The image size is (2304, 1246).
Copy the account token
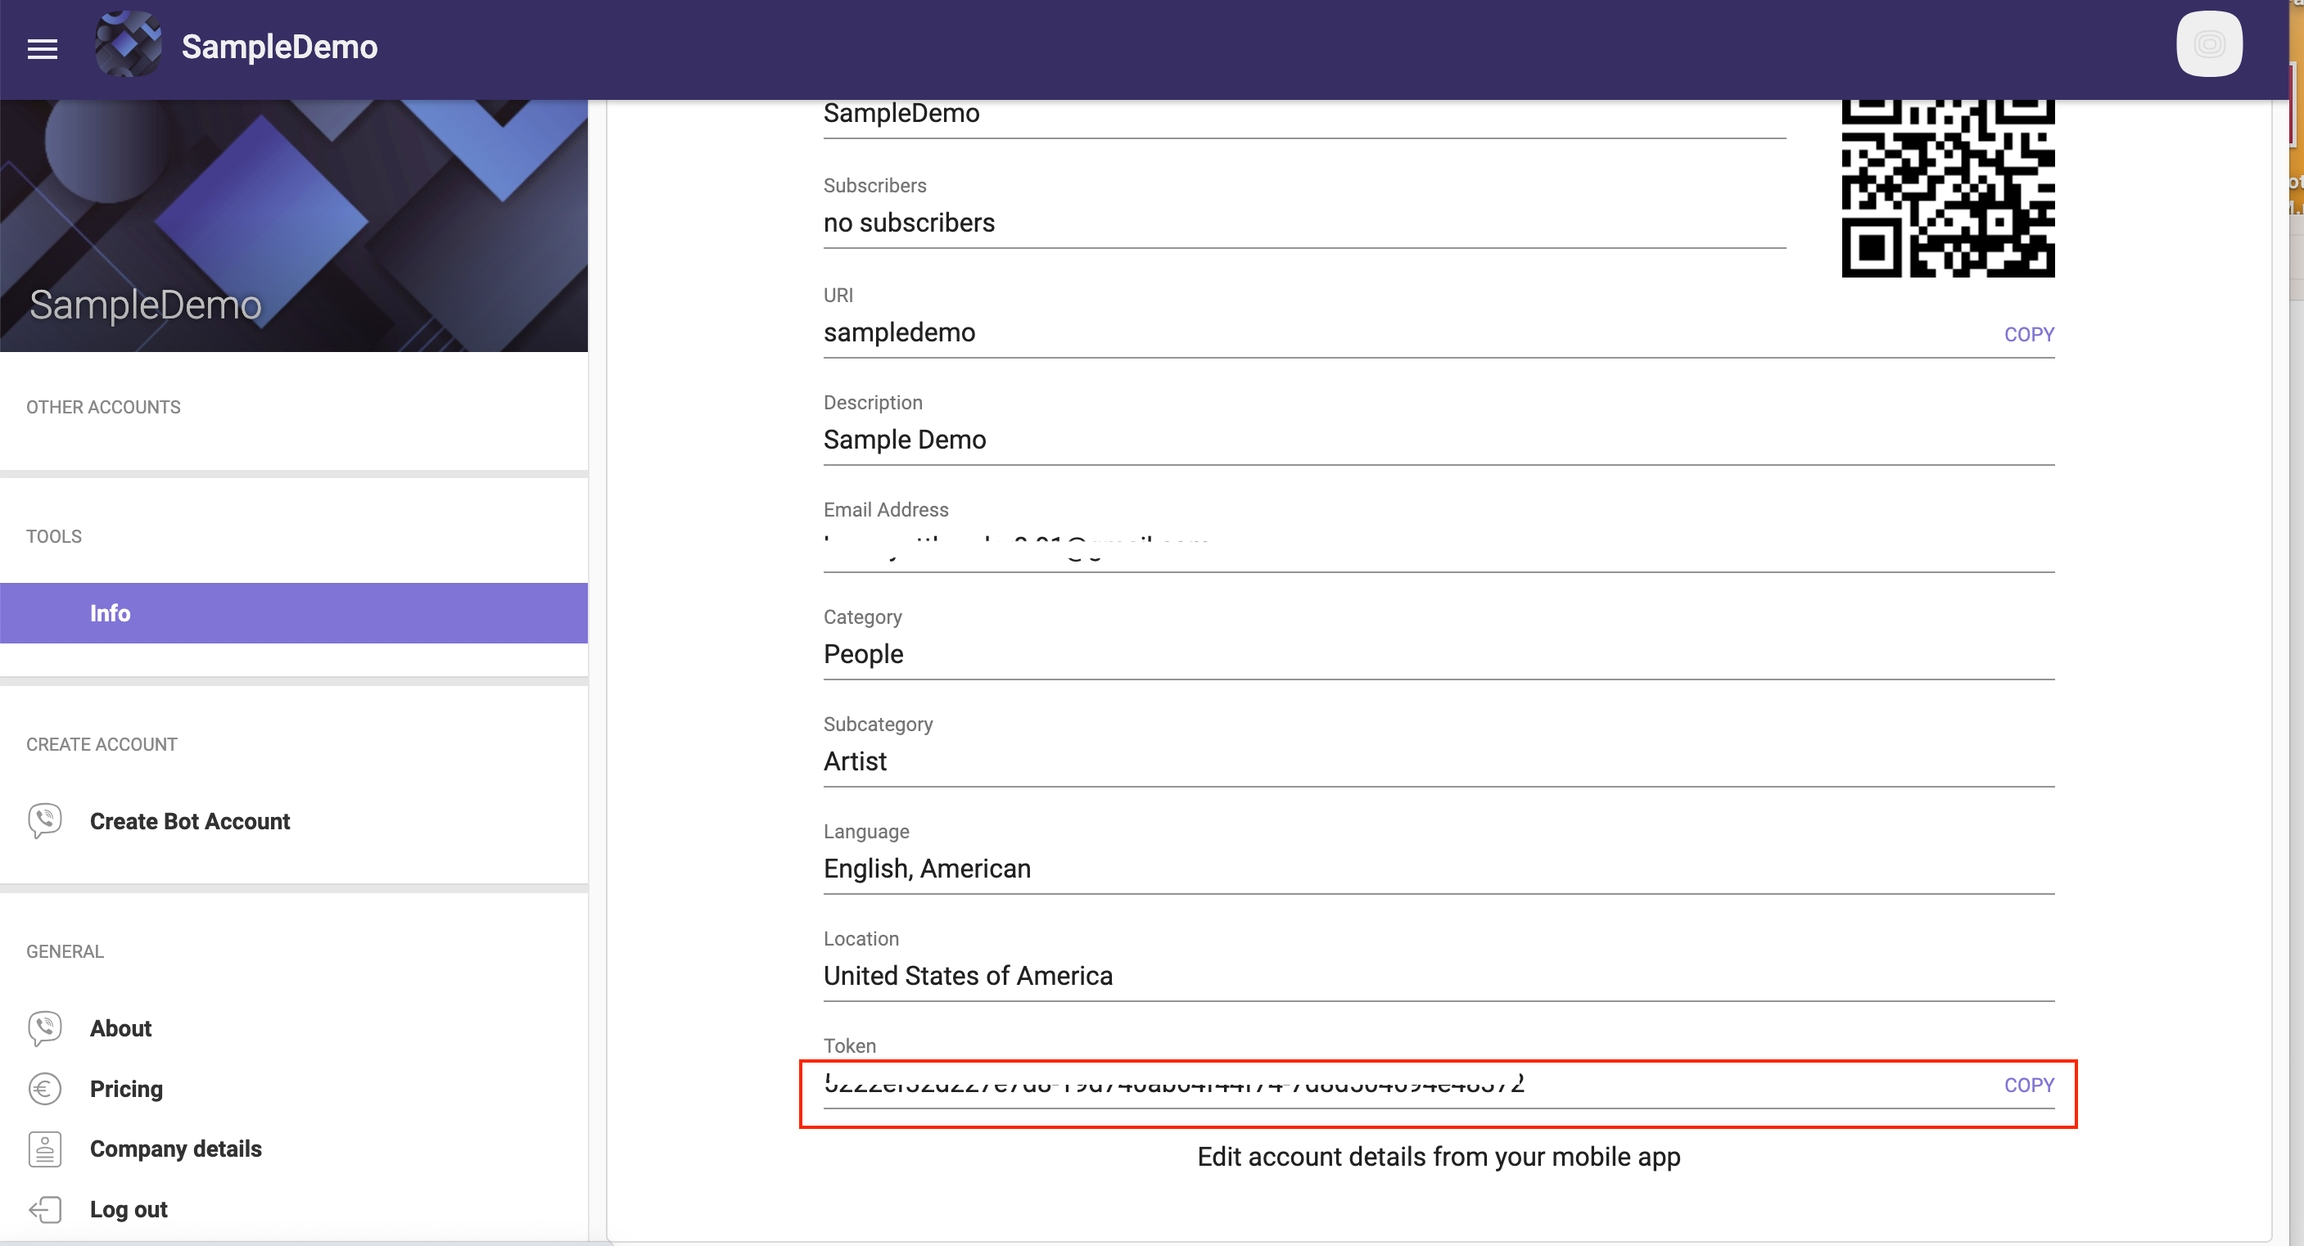tap(2028, 1085)
